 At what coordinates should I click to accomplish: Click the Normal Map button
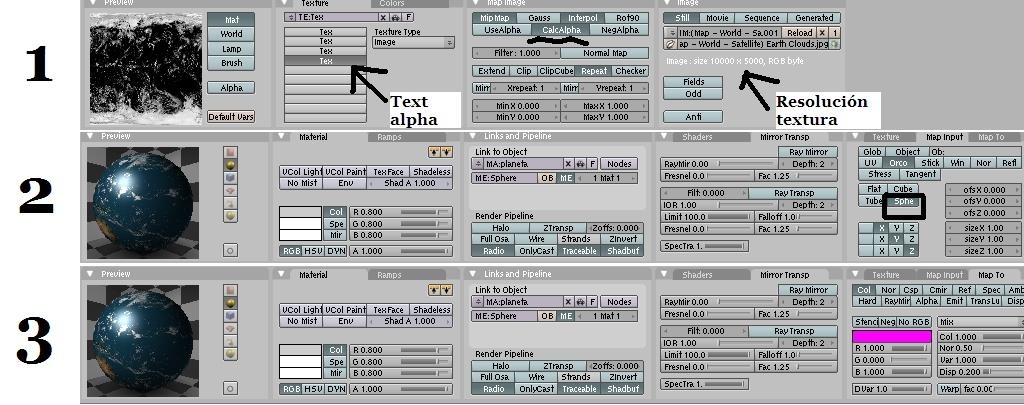tap(605, 53)
